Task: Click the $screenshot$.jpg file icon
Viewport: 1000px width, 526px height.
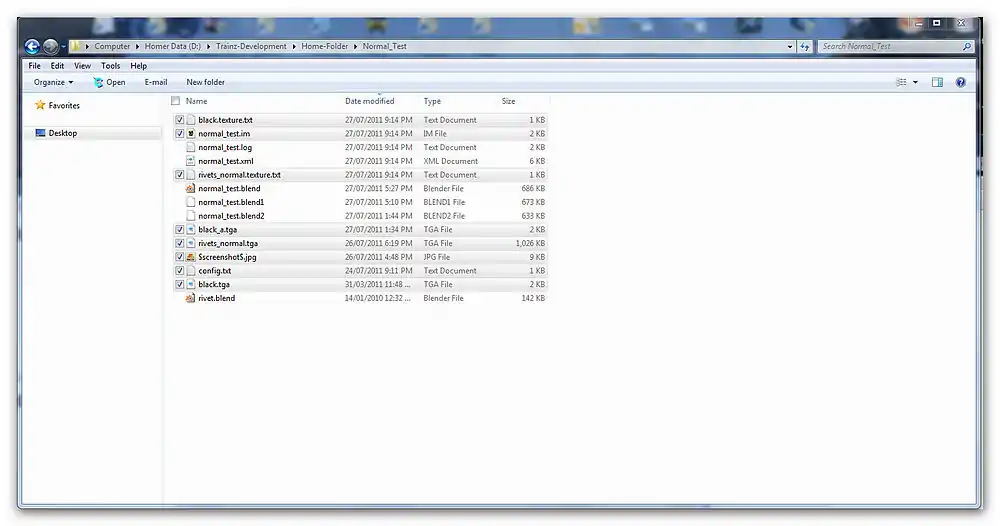Action: (190, 257)
